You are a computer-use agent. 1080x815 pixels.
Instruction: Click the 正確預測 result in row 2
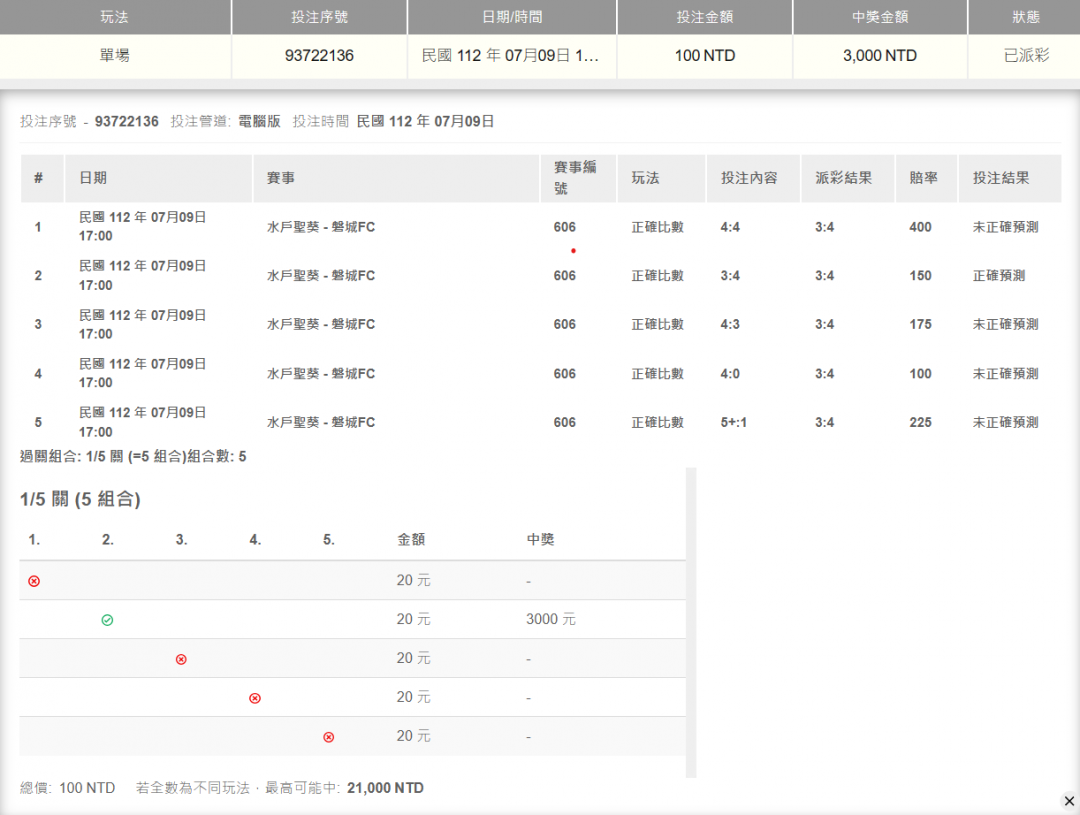tap(1001, 276)
